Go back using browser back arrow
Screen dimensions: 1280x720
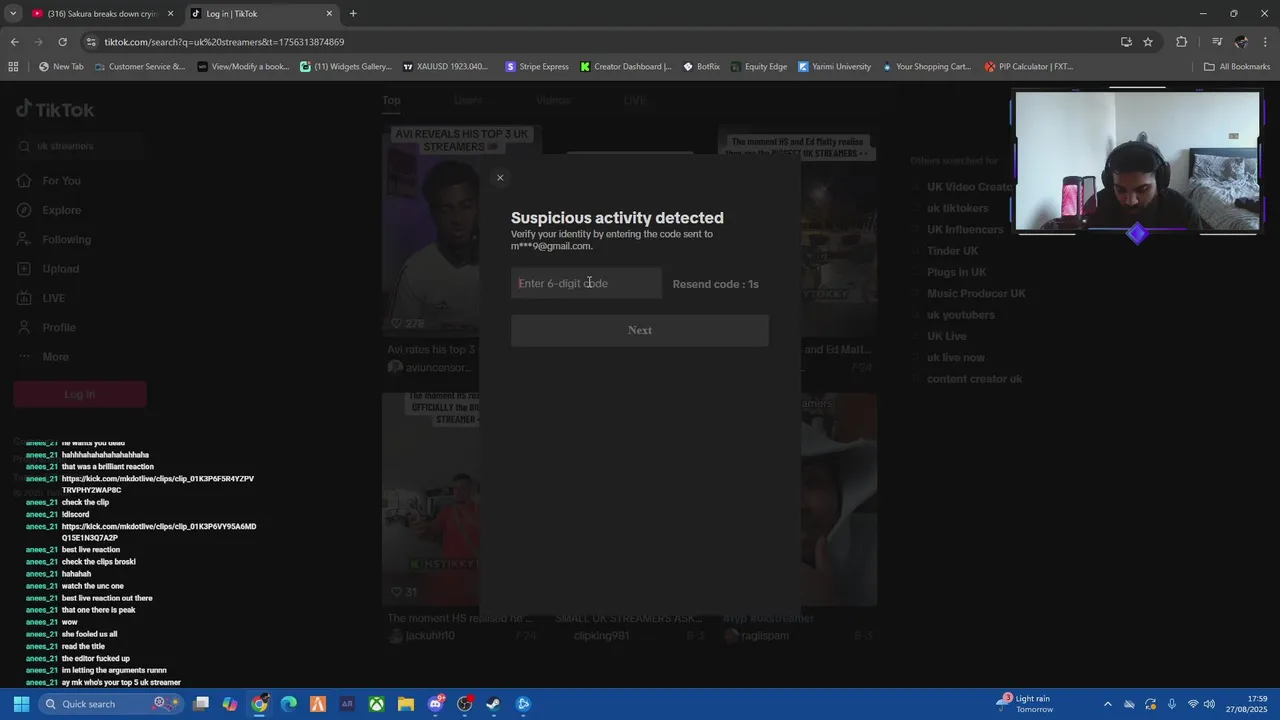click(x=14, y=42)
